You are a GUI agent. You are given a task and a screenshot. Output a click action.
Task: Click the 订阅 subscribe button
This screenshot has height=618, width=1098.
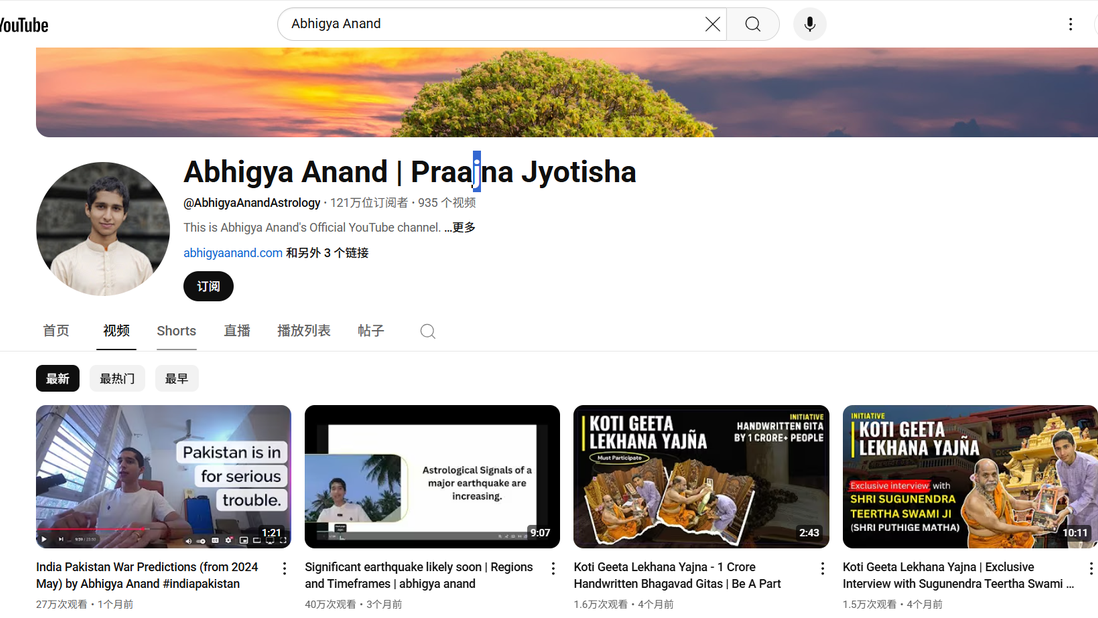coord(208,286)
